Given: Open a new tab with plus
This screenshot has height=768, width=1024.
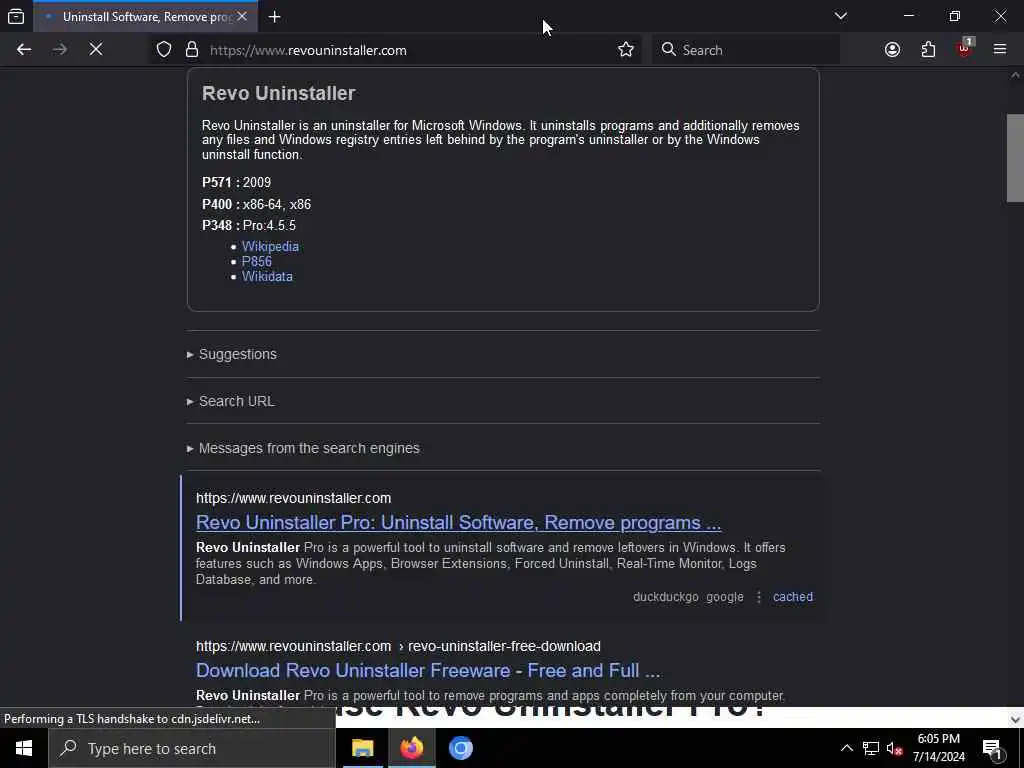Looking at the screenshot, I should [x=274, y=17].
